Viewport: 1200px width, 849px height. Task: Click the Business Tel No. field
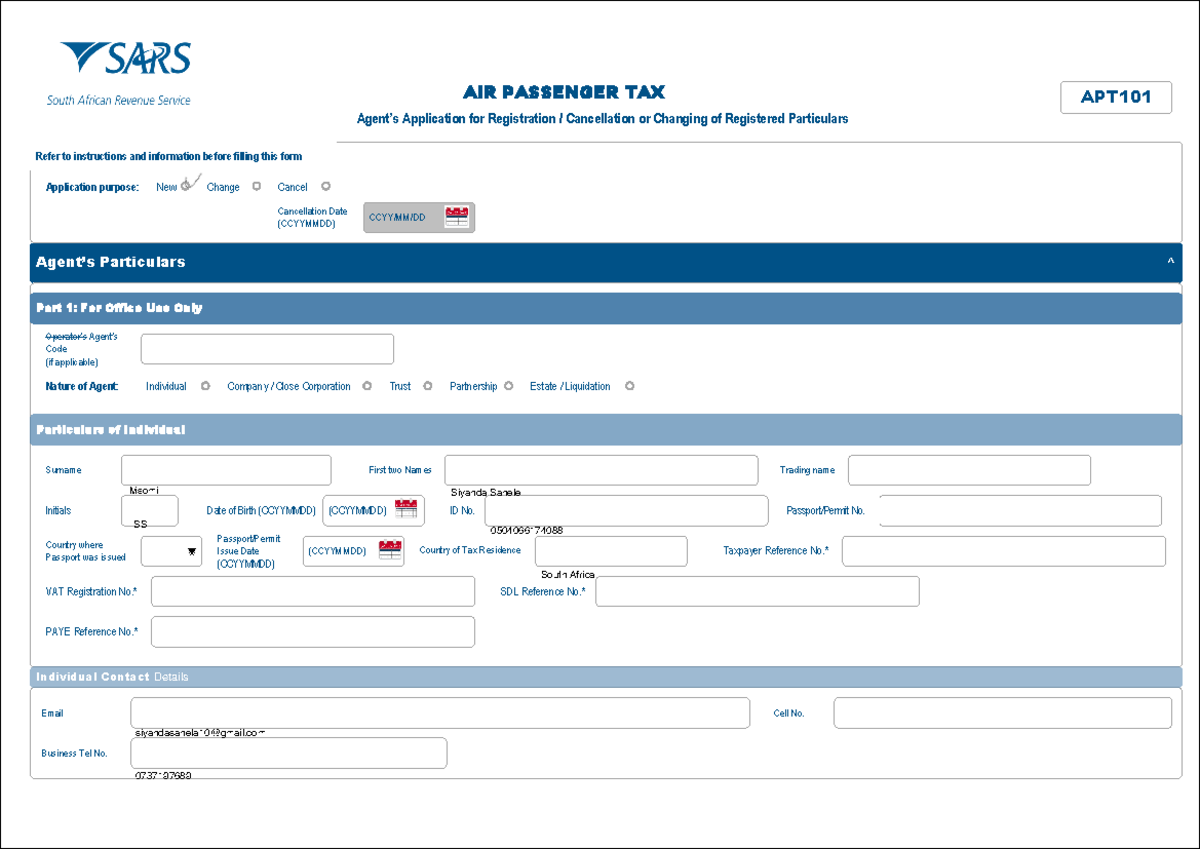(289, 753)
